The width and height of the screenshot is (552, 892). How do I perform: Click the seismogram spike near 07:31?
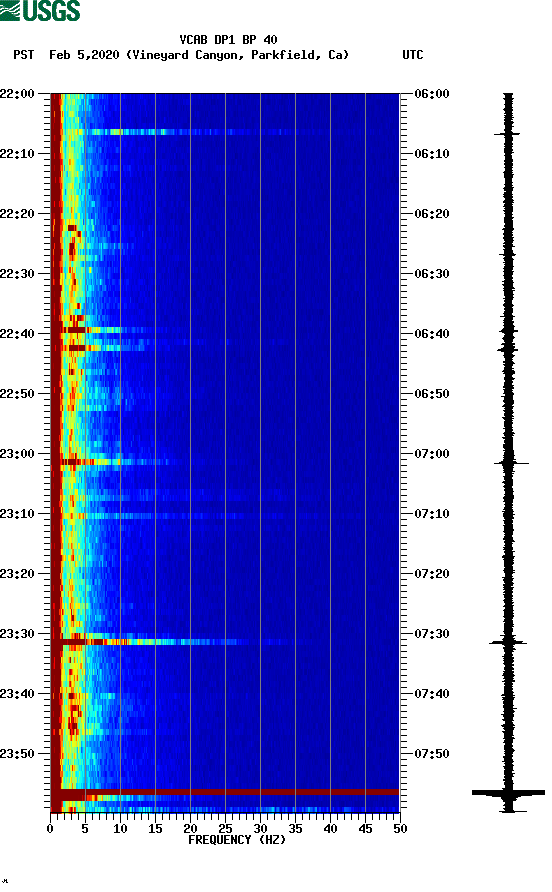point(508,642)
